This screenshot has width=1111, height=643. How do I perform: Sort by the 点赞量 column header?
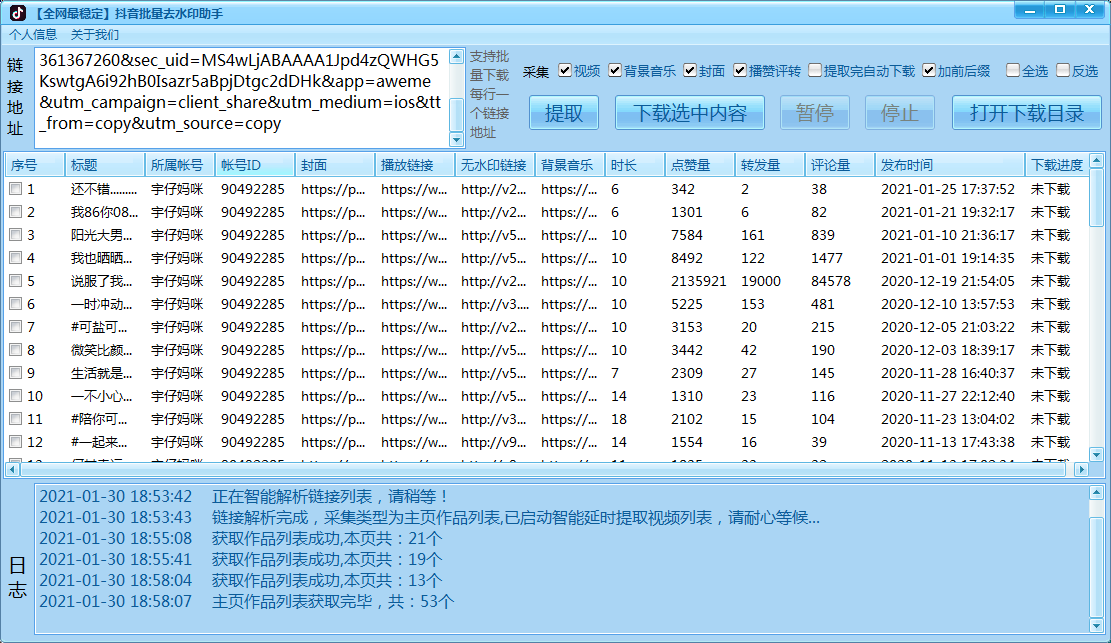click(700, 165)
